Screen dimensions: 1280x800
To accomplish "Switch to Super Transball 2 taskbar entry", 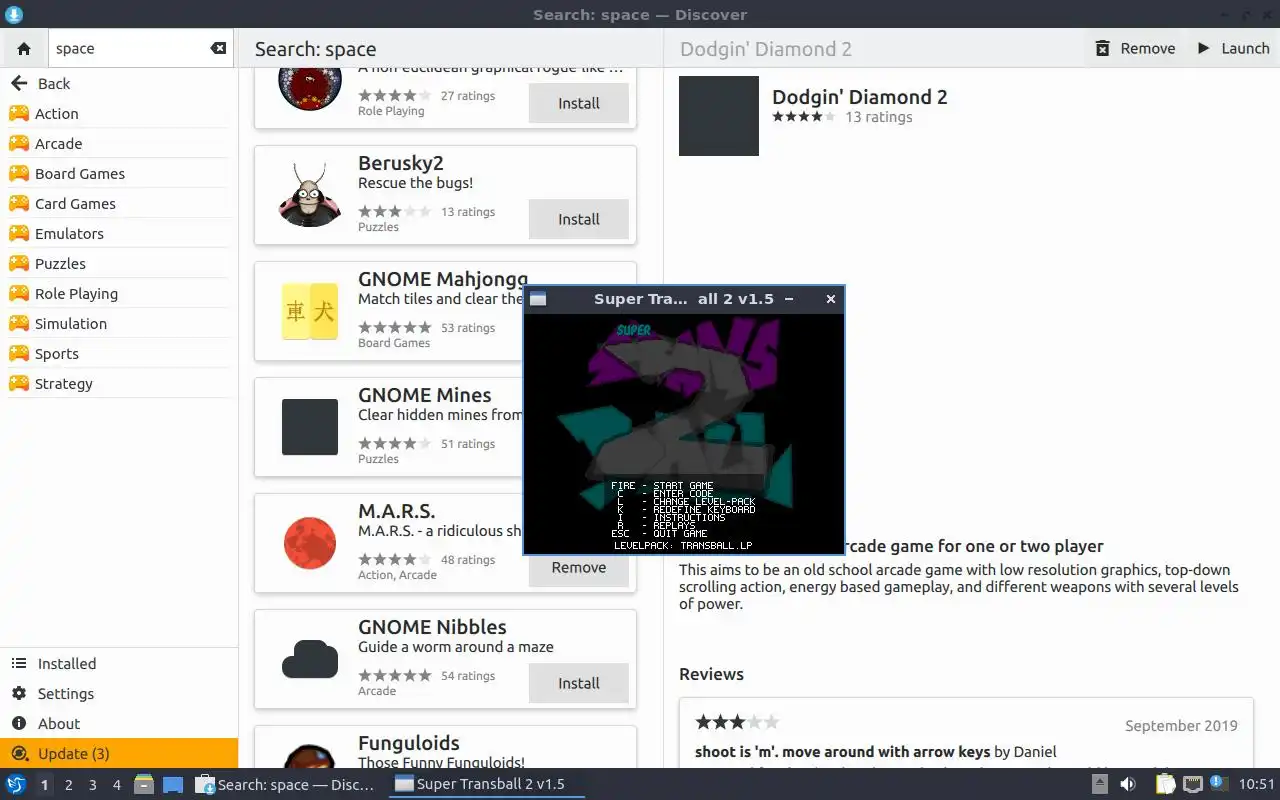I will (x=485, y=784).
